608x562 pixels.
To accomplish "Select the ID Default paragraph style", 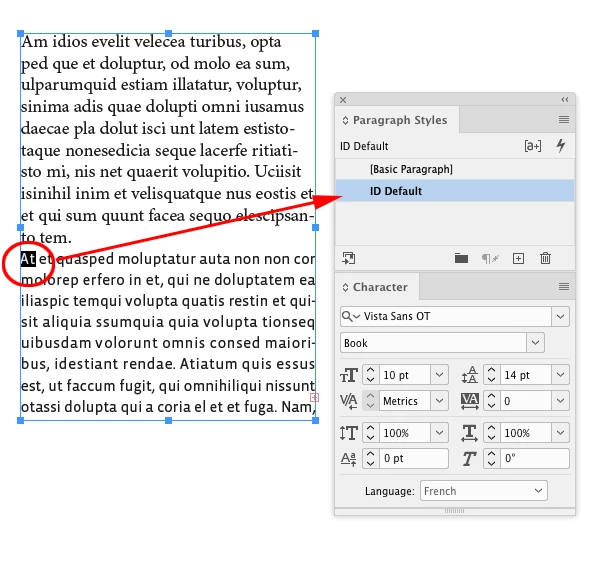I will [455, 191].
